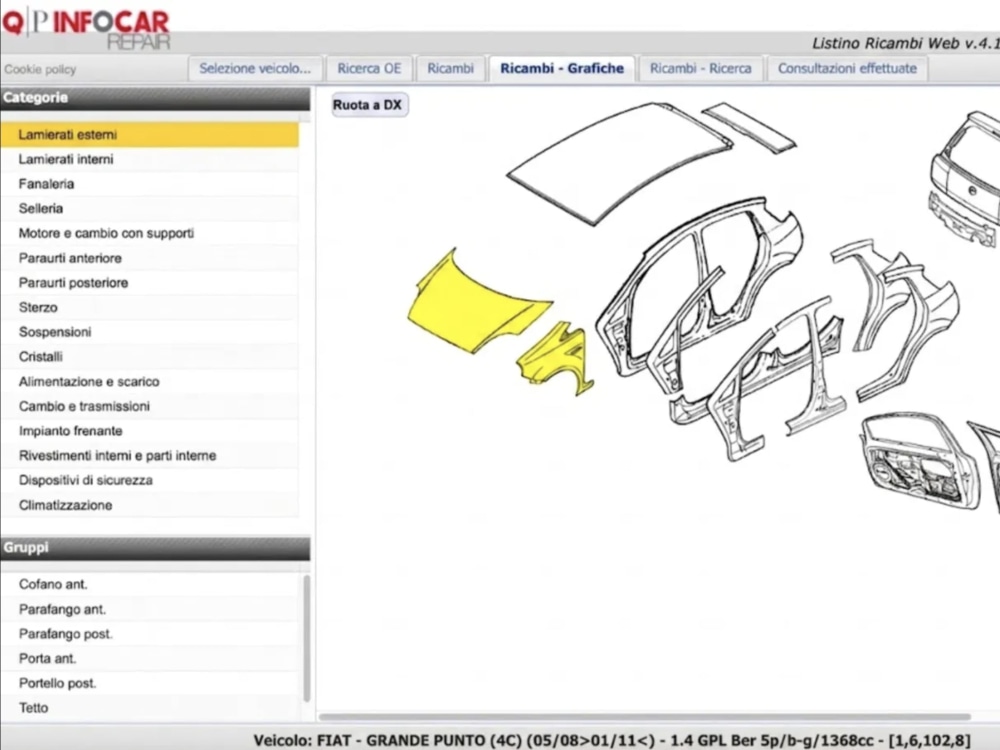Select the Paraurti anteriore category

click(x=149, y=258)
